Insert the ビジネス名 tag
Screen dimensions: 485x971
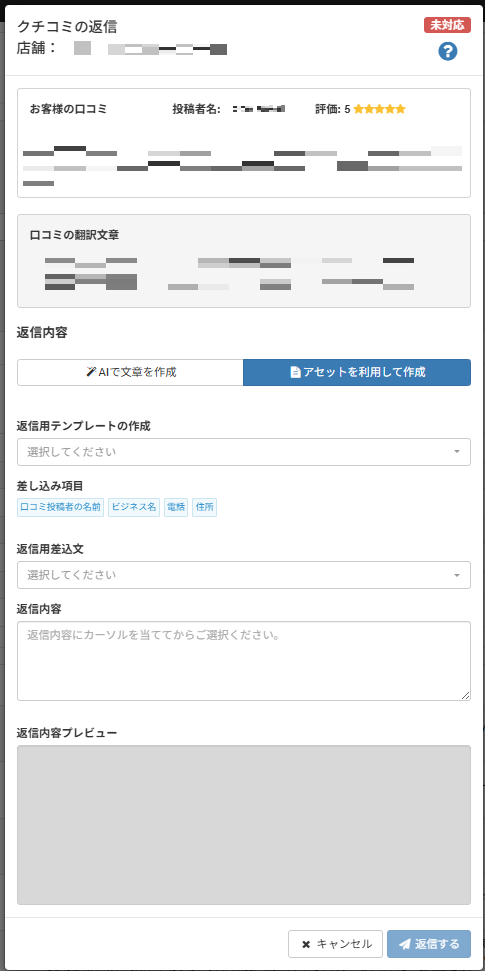coord(133,507)
